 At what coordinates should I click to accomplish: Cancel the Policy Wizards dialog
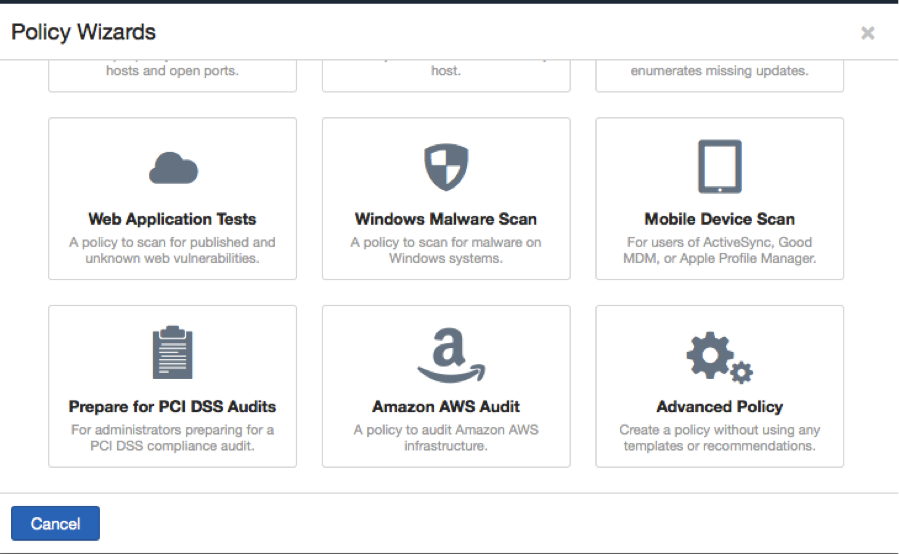[56, 523]
